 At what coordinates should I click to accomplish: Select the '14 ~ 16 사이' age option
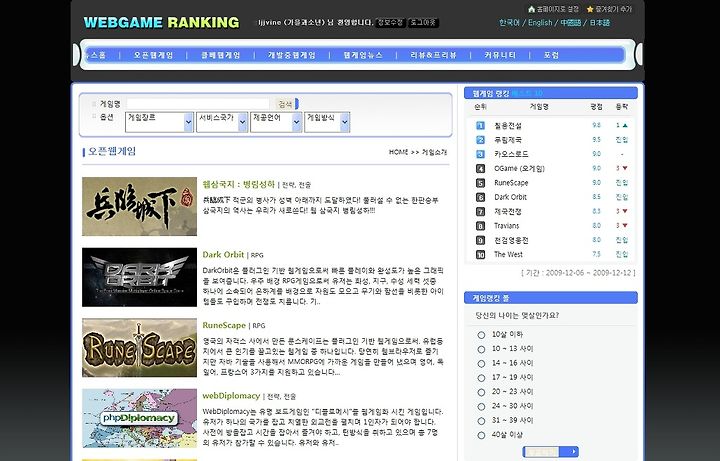tap(481, 363)
